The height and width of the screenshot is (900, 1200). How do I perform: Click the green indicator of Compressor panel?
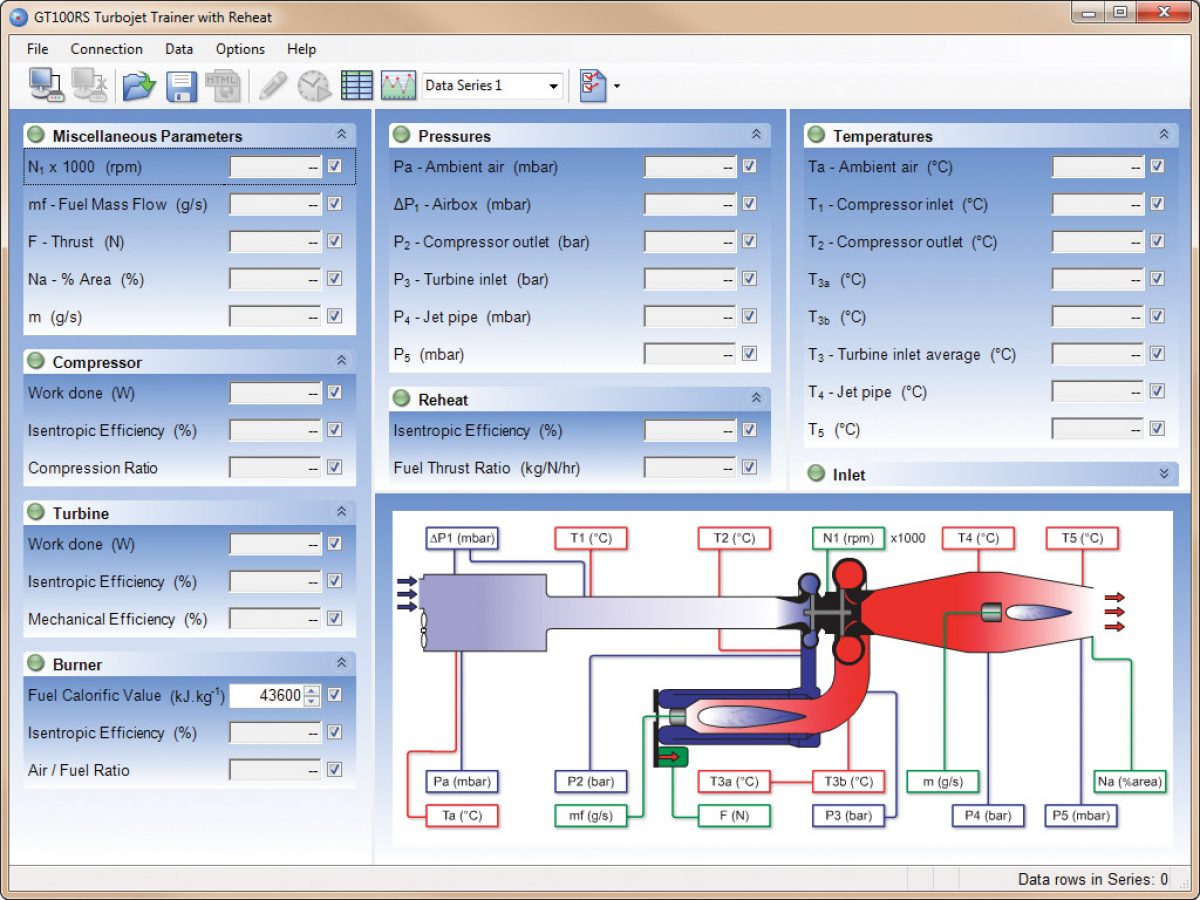(x=36, y=361)
